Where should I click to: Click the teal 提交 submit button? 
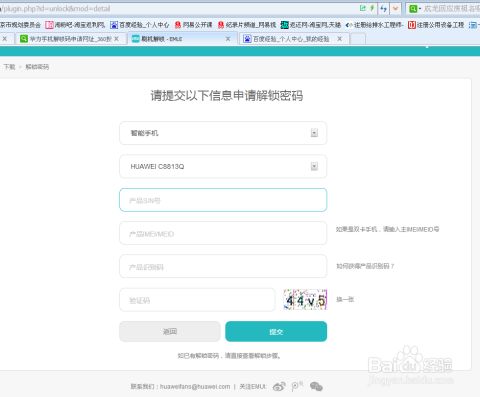point(276,331)
